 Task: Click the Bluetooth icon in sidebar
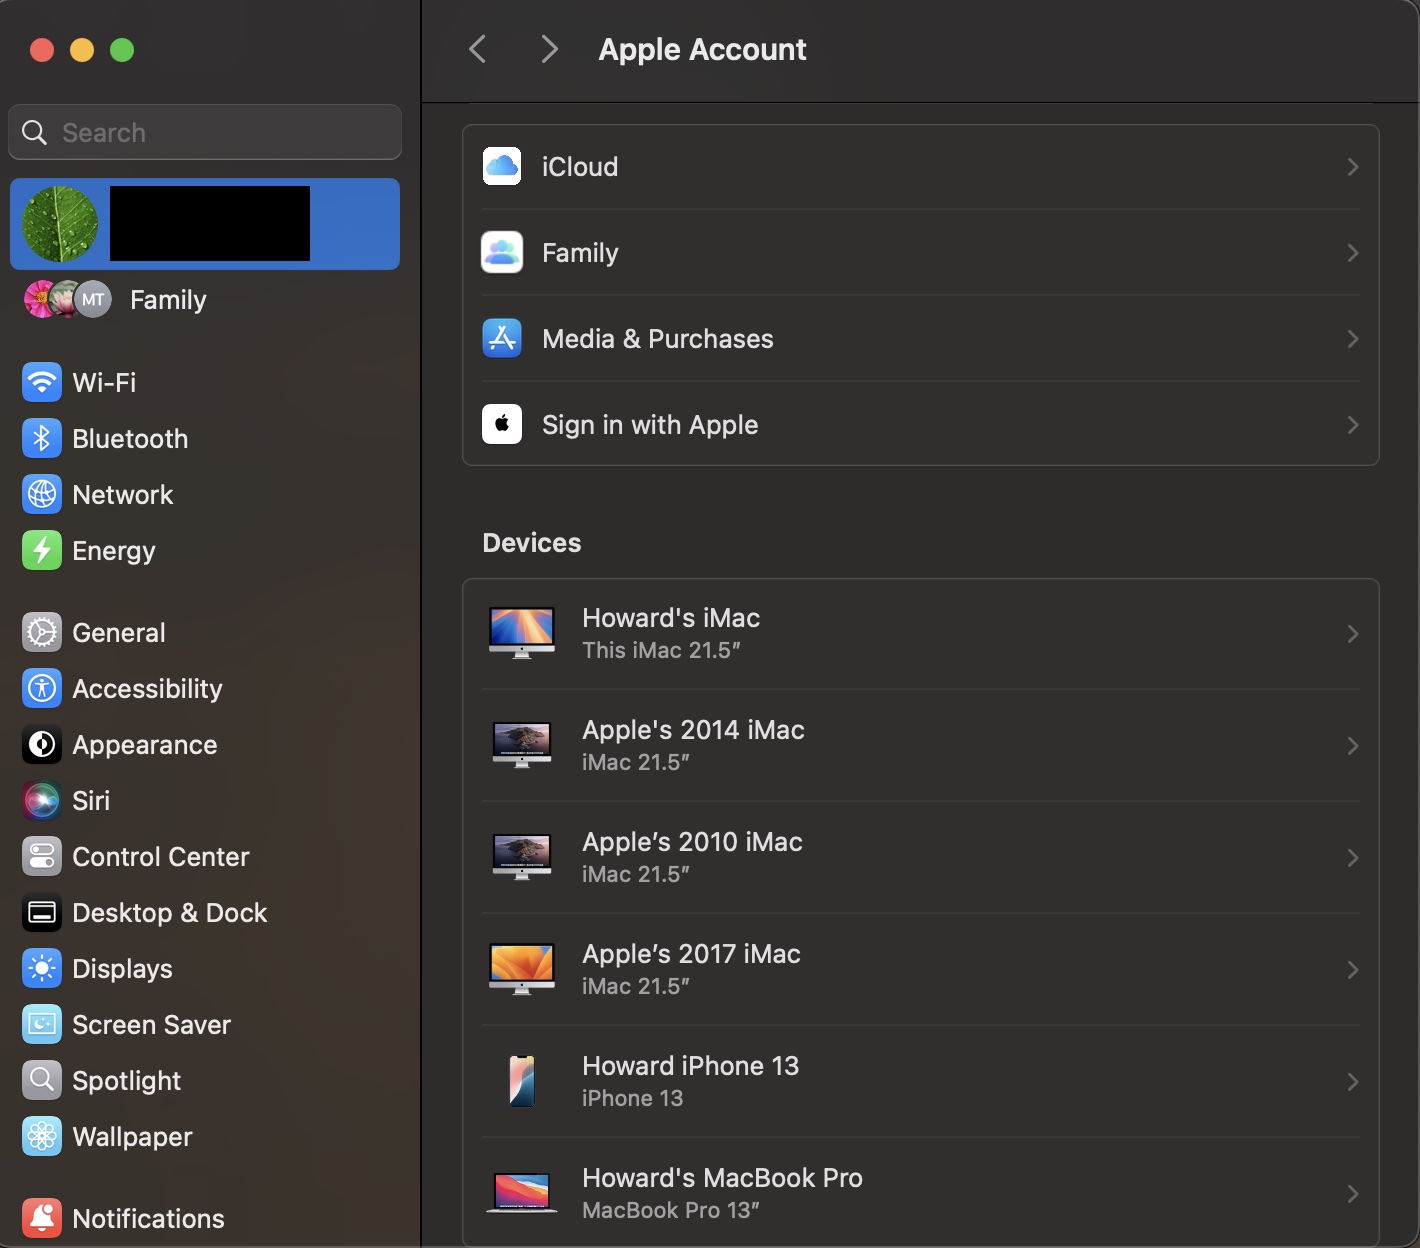(x=42, y=438)
